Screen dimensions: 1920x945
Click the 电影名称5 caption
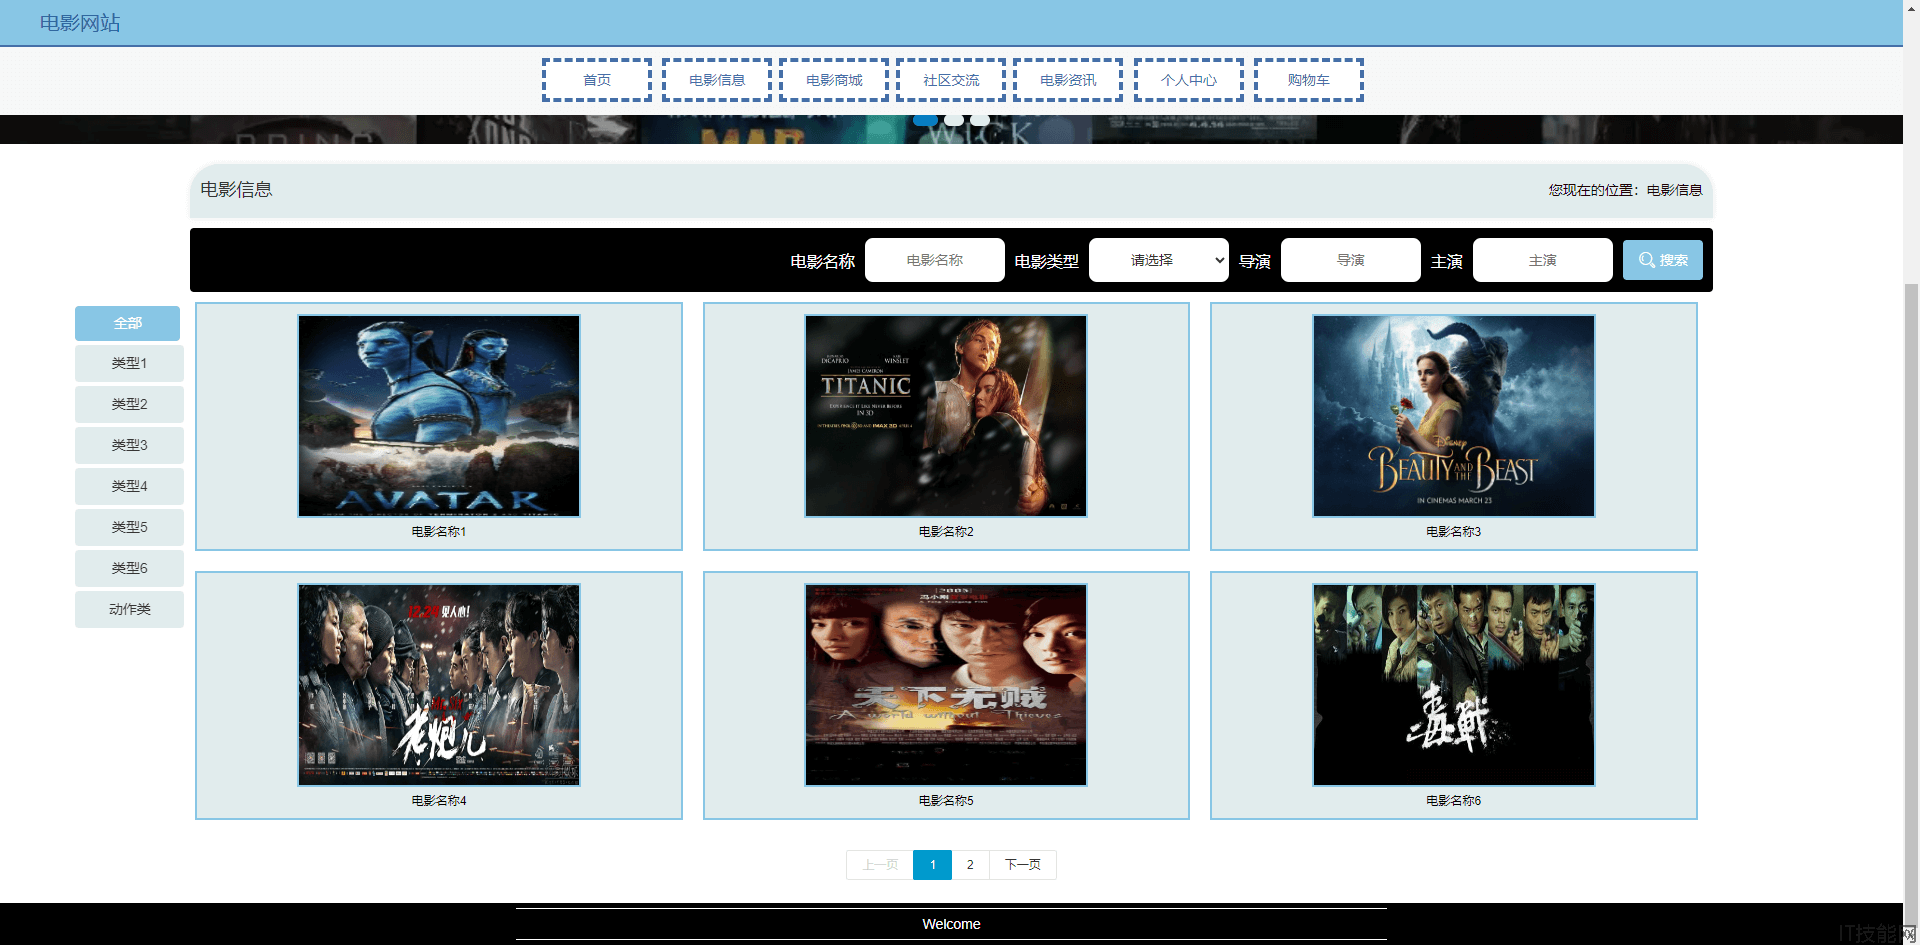tap(946, 801)
